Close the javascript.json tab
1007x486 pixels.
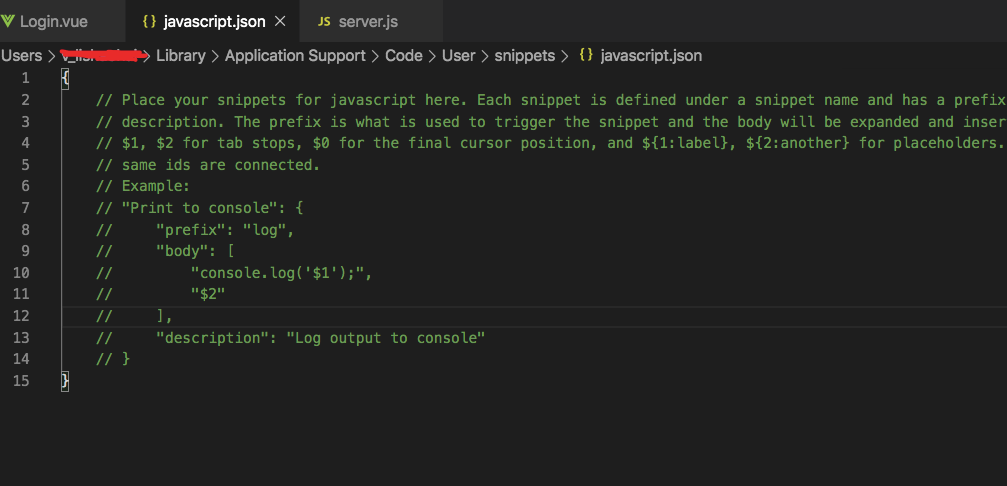point(279,21)
